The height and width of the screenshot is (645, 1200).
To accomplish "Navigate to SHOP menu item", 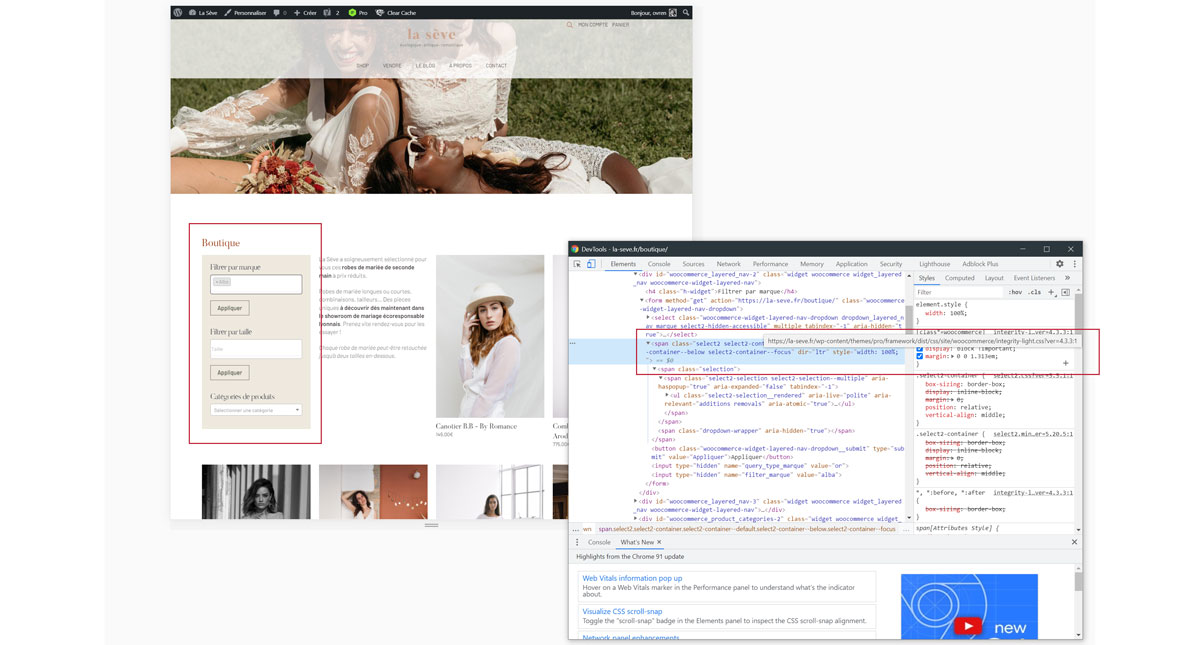I will click(x=363, y=66).
